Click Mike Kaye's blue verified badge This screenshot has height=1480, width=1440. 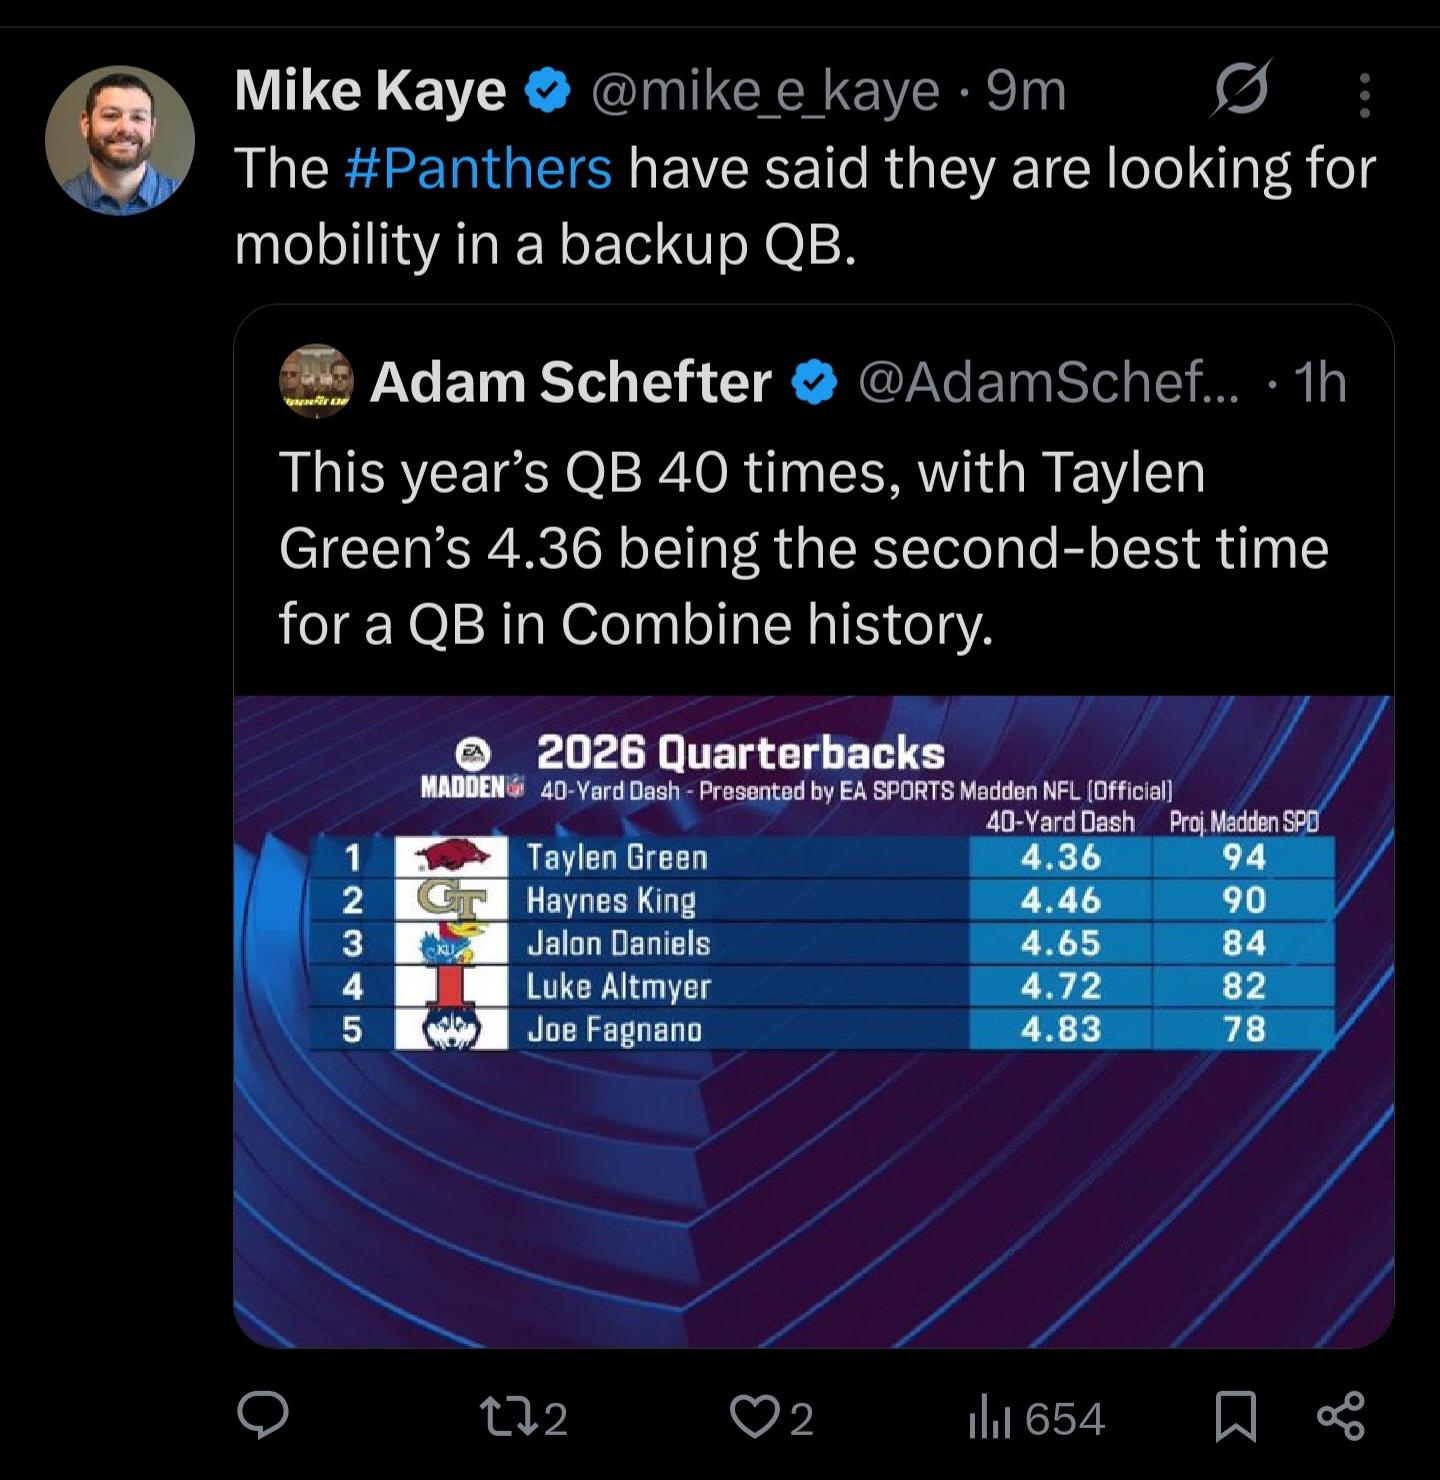548,92
